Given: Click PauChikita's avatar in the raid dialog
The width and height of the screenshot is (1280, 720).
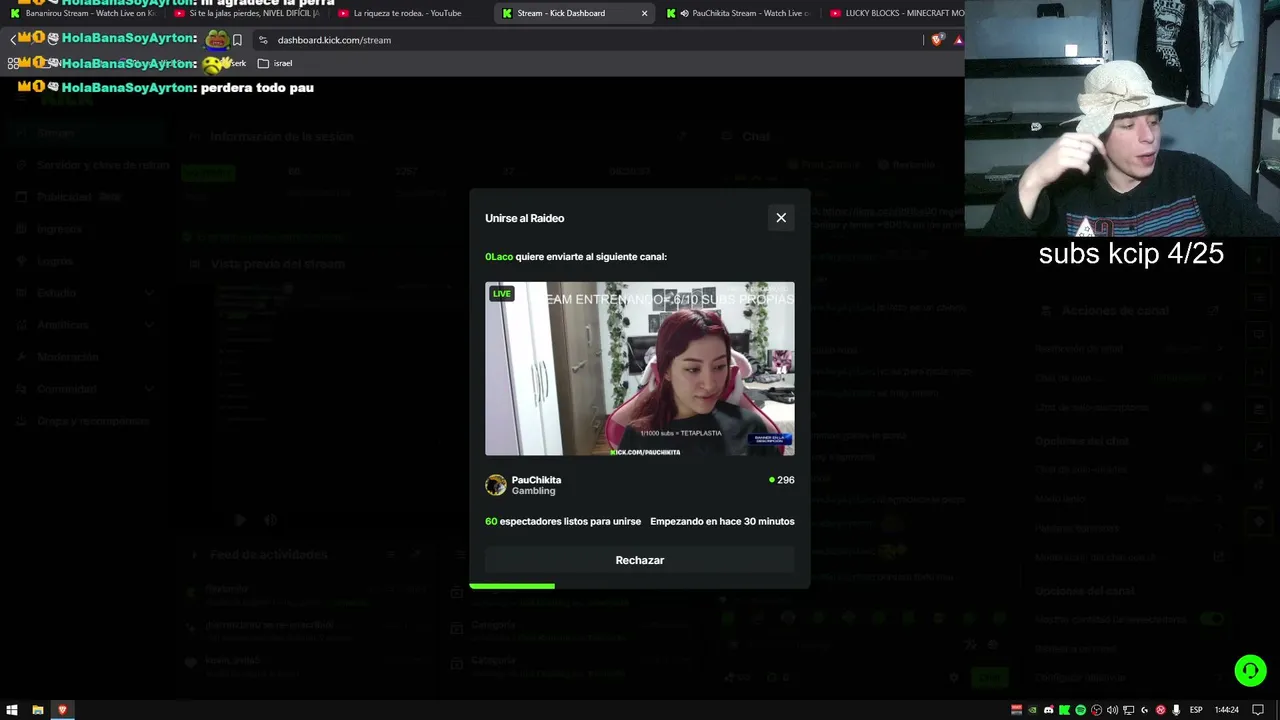Looking at the screenshot, I should pos(496,485).
